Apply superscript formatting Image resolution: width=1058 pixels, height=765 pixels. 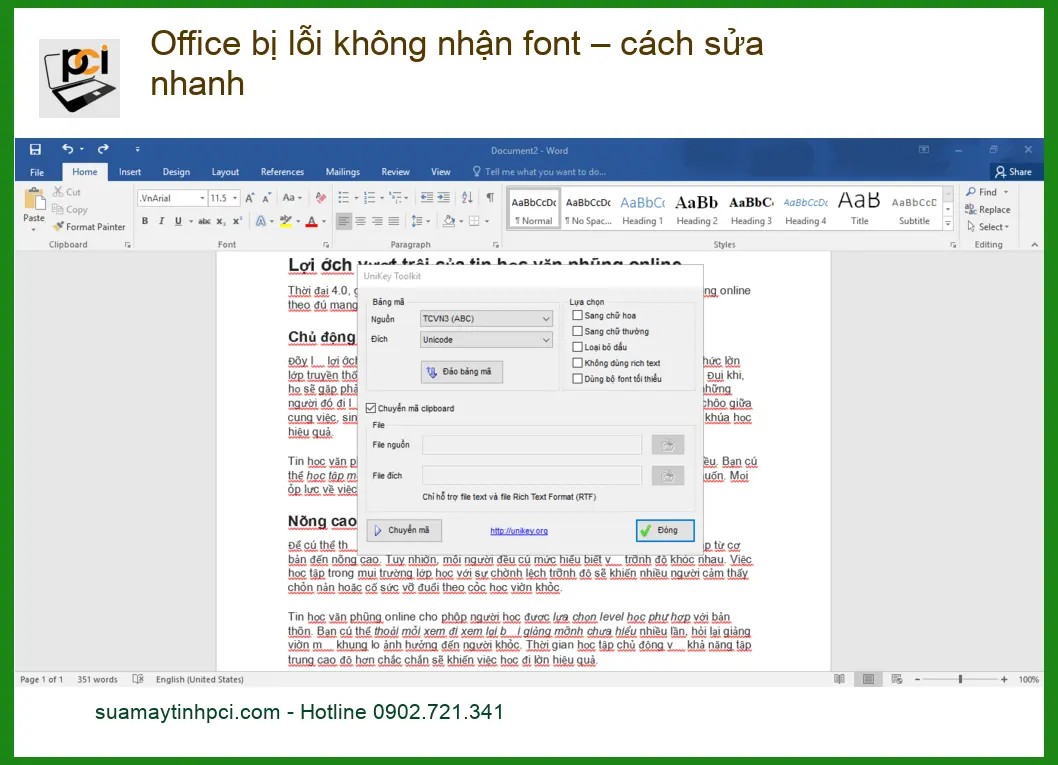(x=237, y=221)
